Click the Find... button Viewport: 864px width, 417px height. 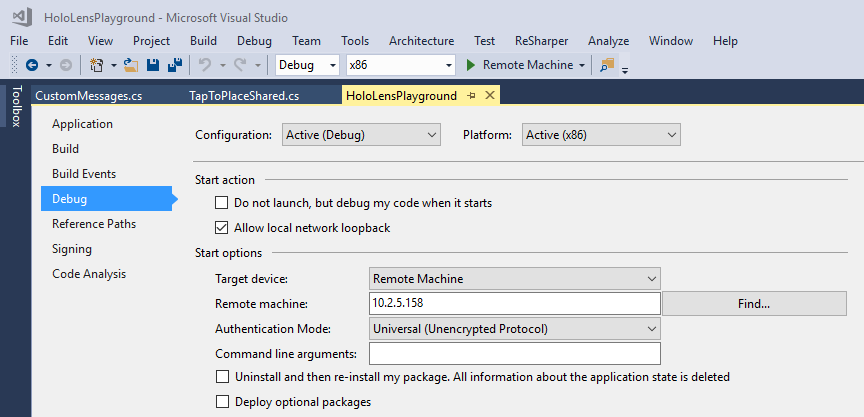pos(754,304)
